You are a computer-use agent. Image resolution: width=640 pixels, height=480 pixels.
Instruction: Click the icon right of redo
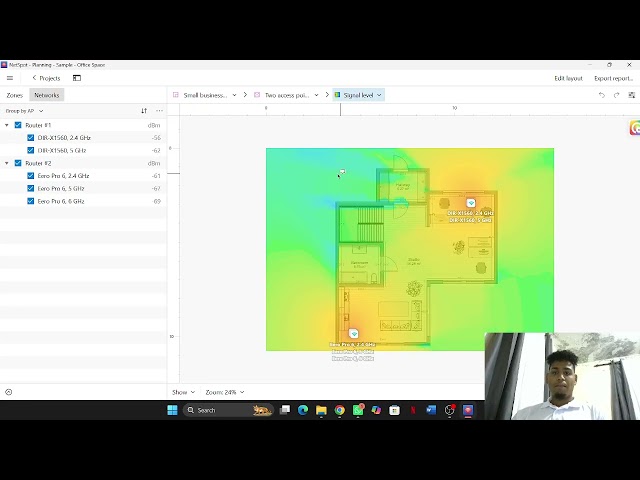coord(631,95)
